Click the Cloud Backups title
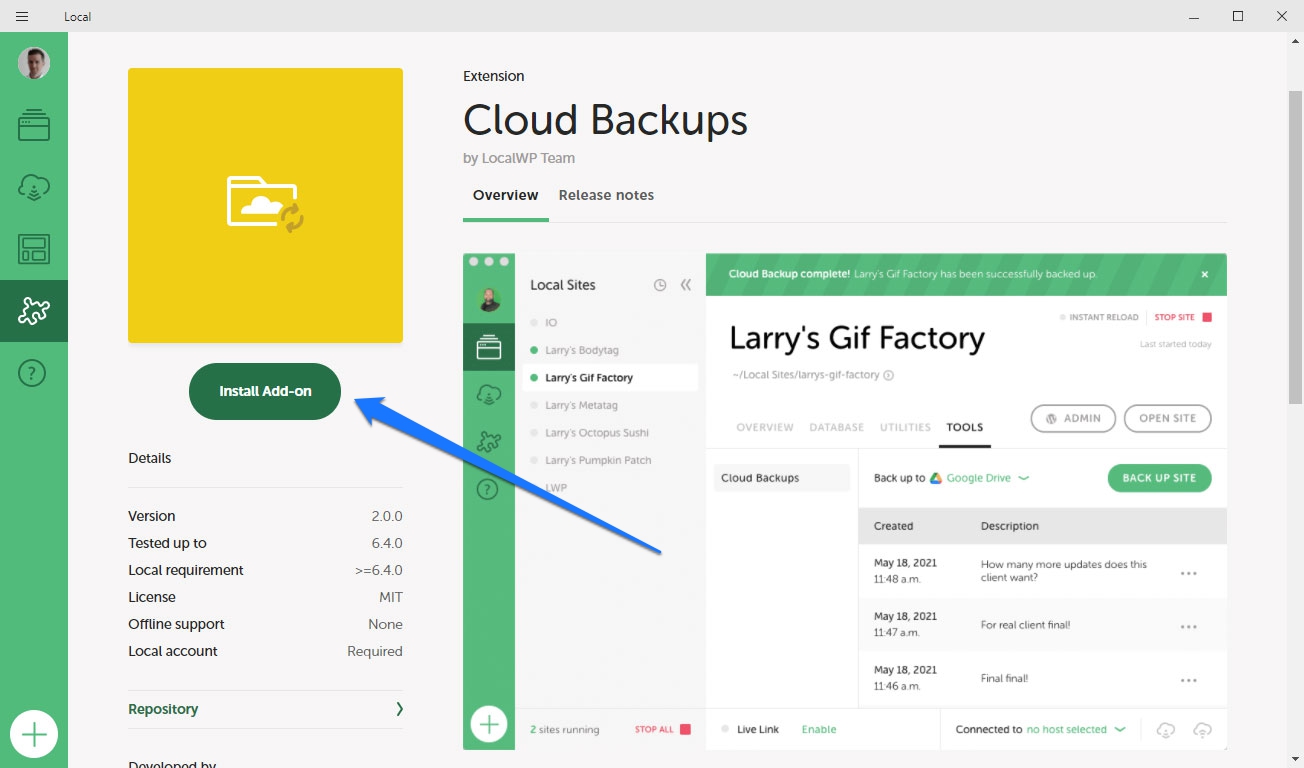1304x768 pixels. point(605,120)
